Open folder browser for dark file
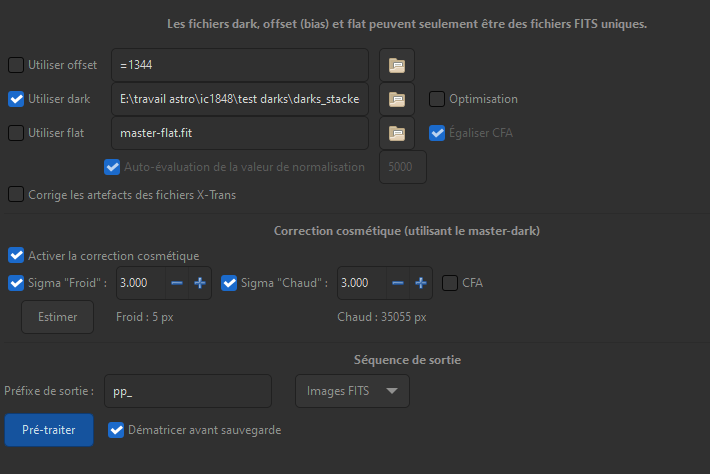This screenshot has height=474, width=710. (397, 99)
